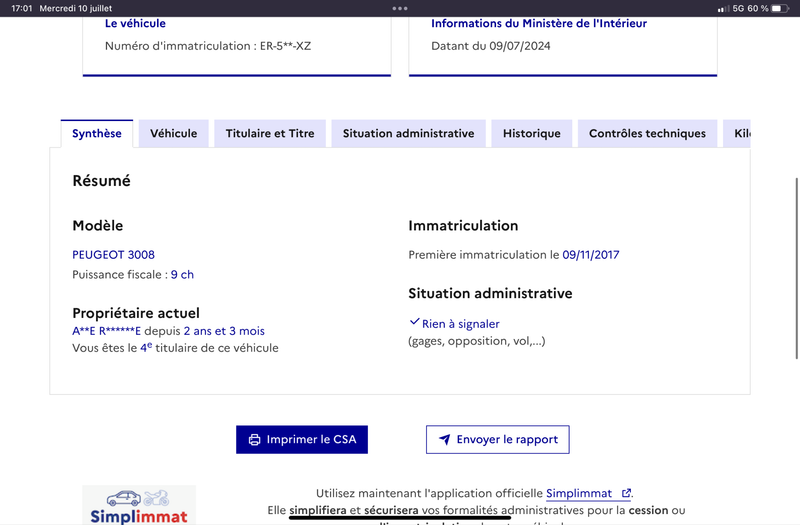Click the Résumé heading
Viewport: 800px width, 525px height.
102,181
